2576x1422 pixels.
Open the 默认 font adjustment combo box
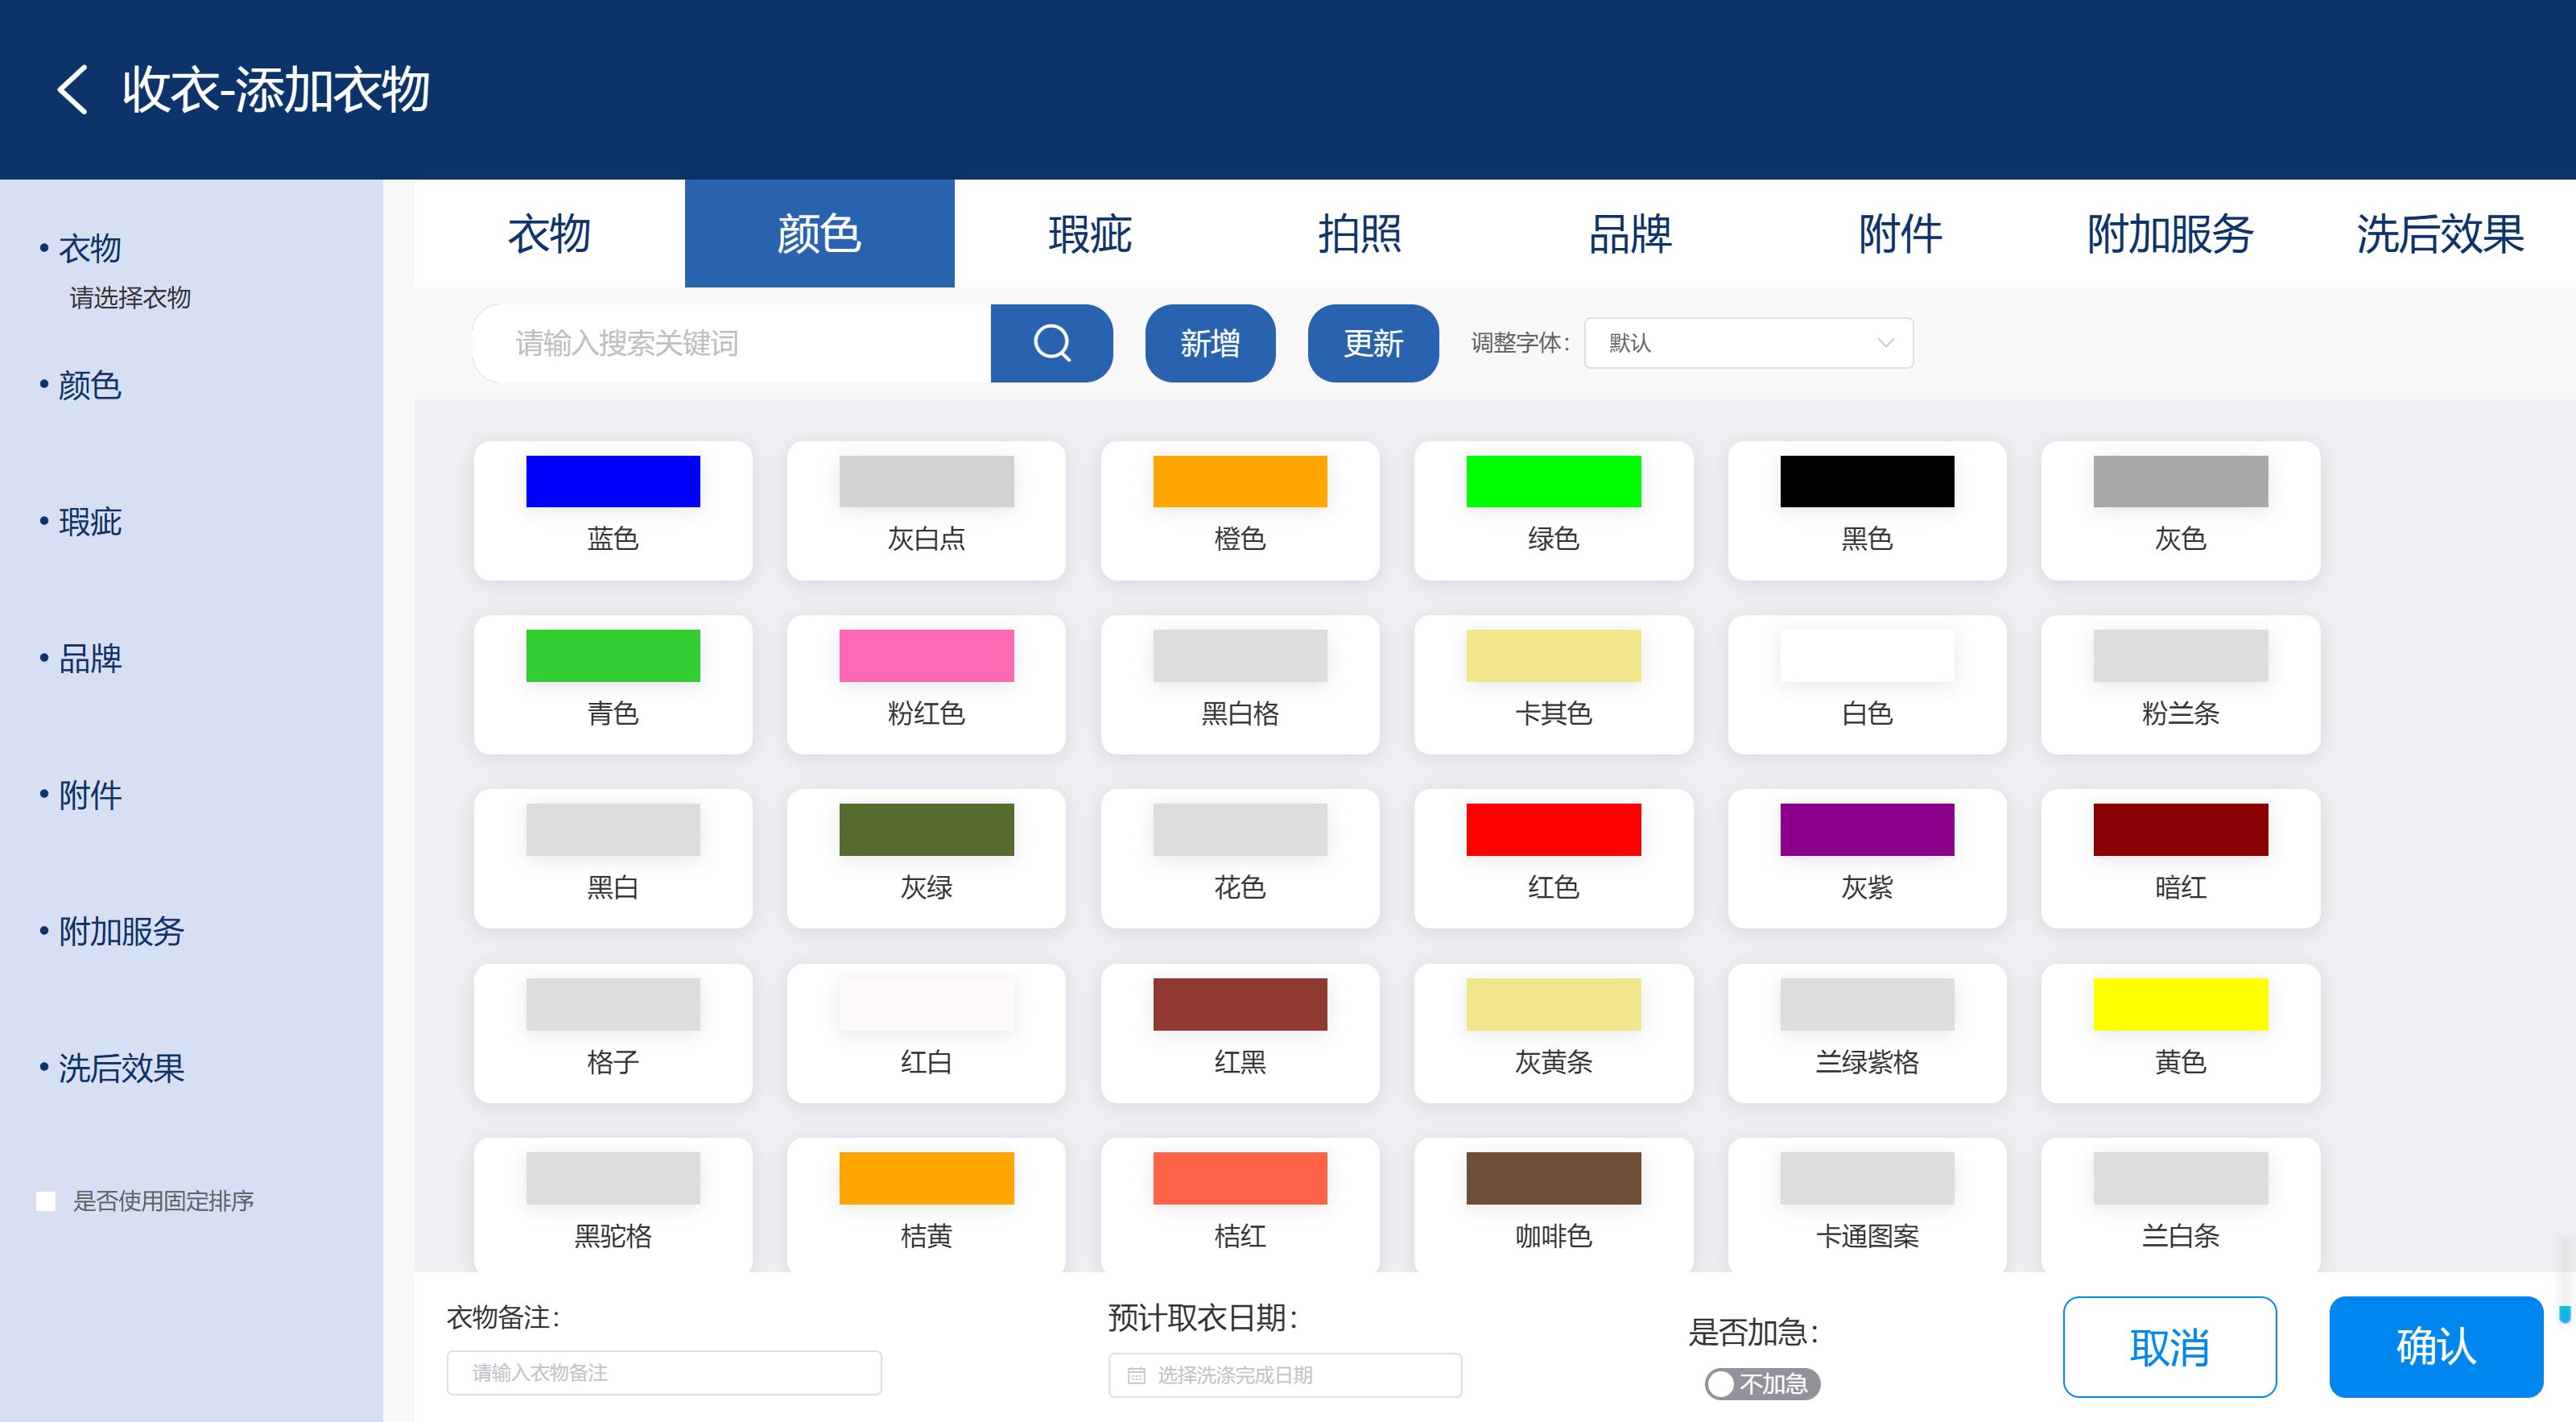(x=1746, y=343)
